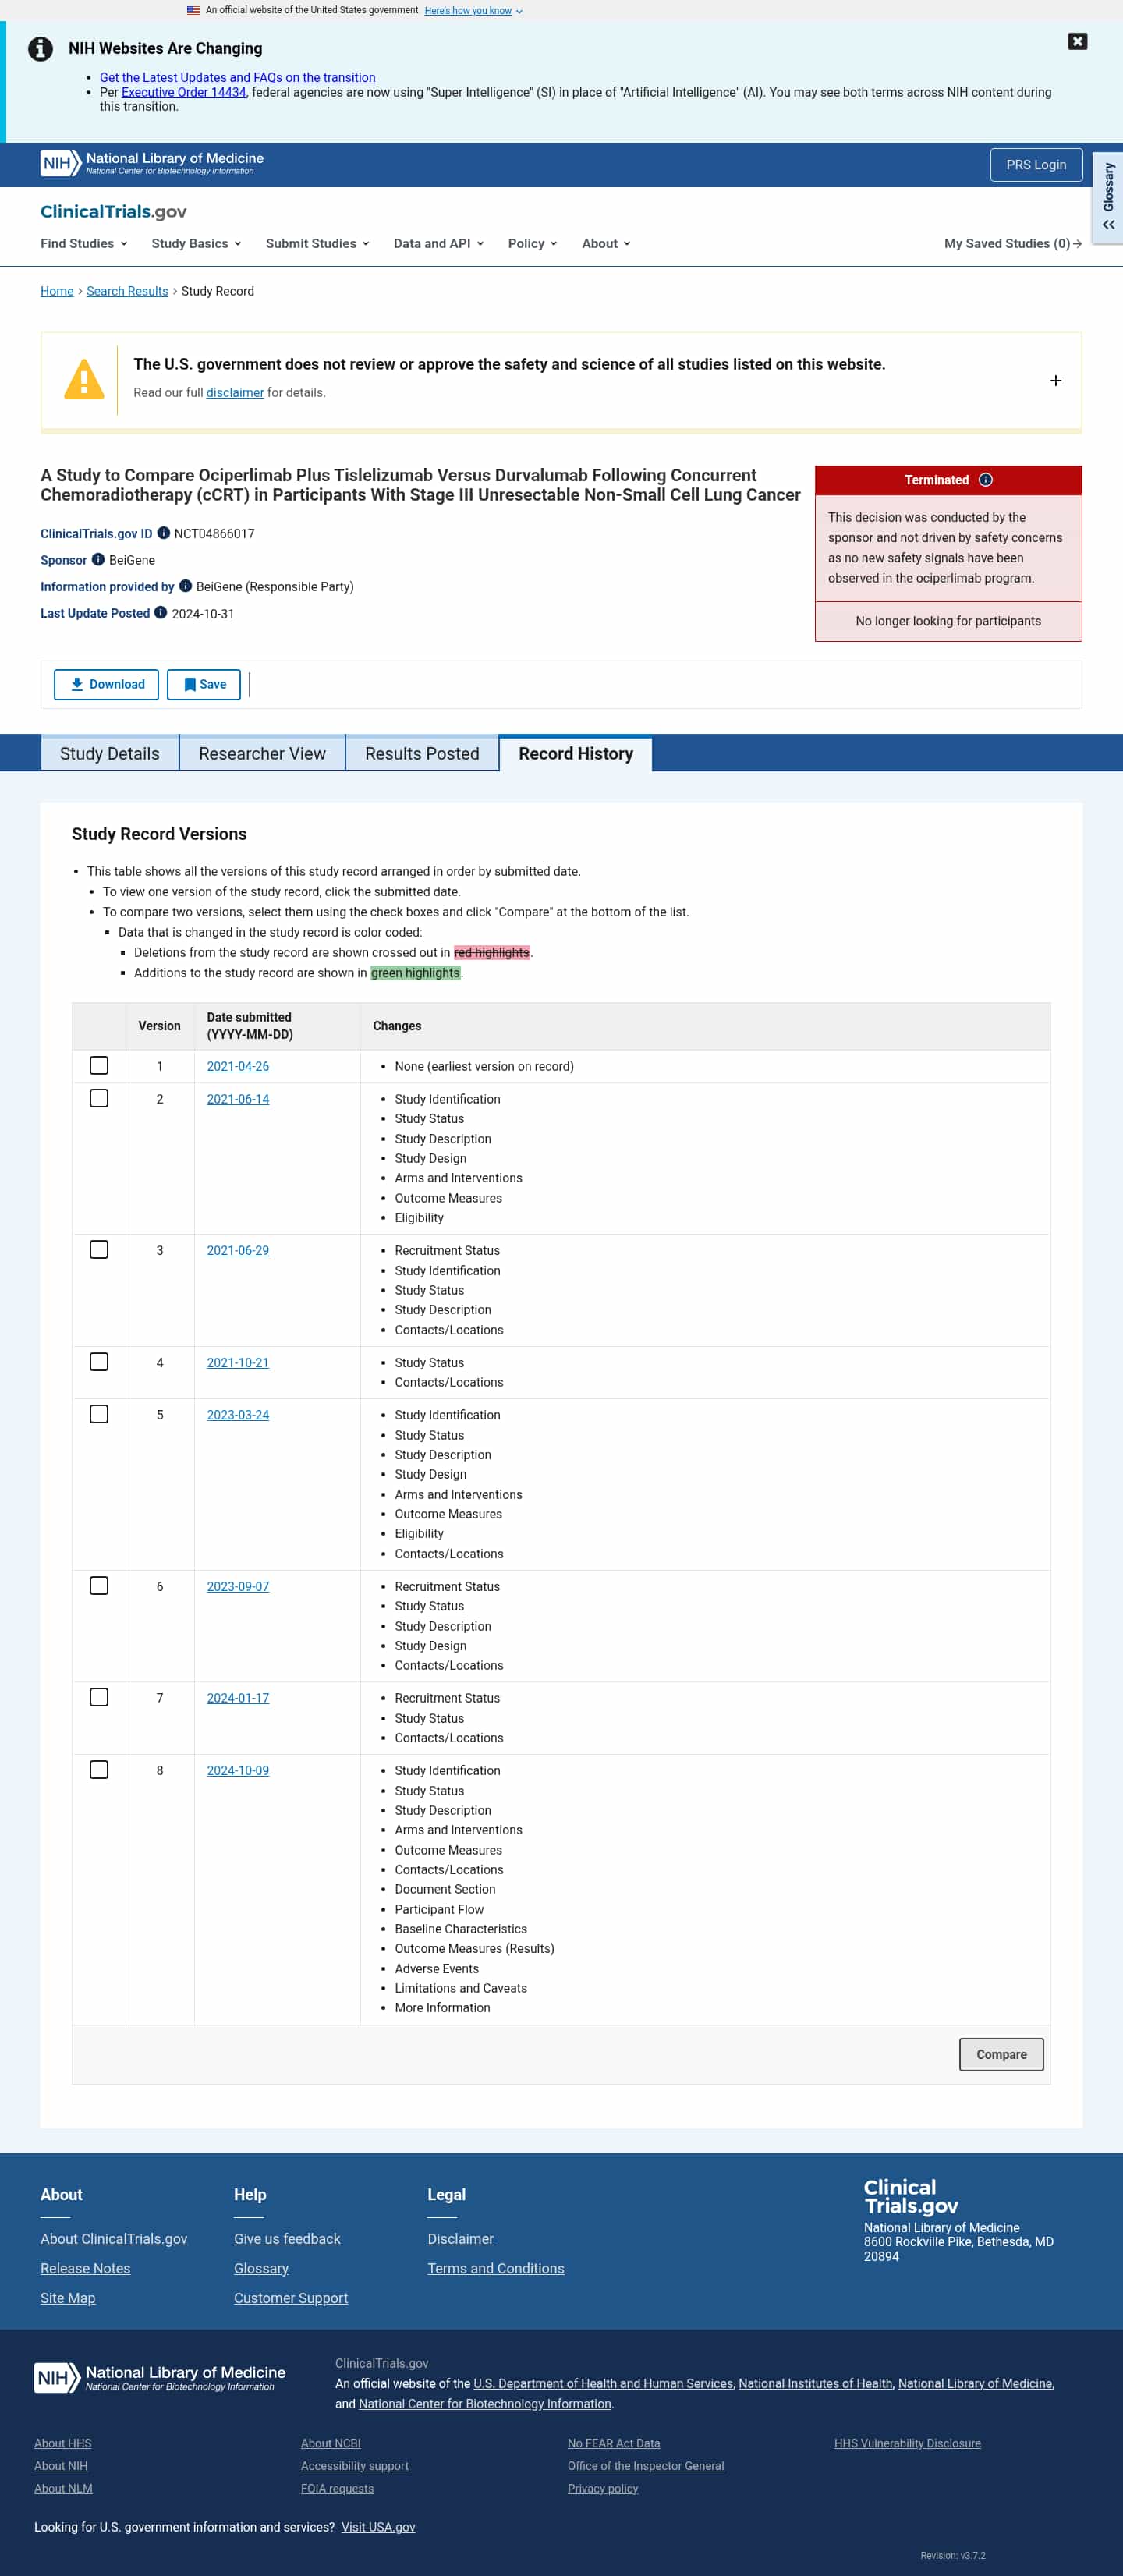Open the Data and API dropdown

(438, 243)
